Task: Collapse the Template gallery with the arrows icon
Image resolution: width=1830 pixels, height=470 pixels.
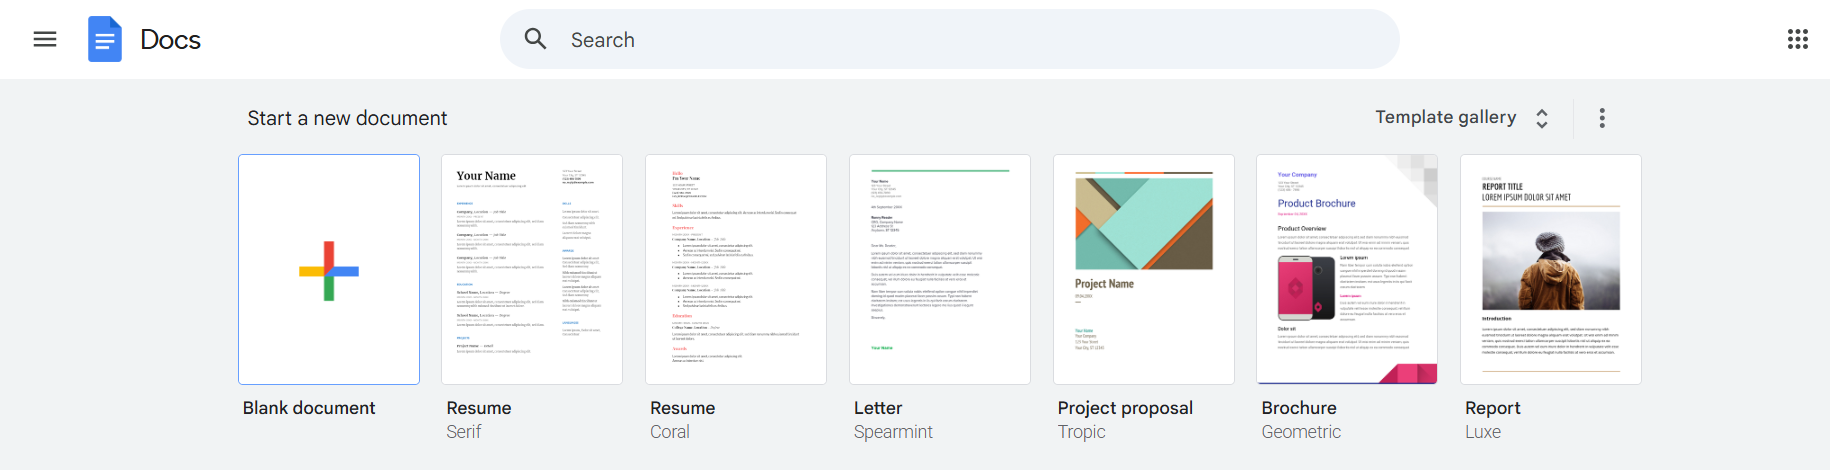Action: [x=1542, y=118]
